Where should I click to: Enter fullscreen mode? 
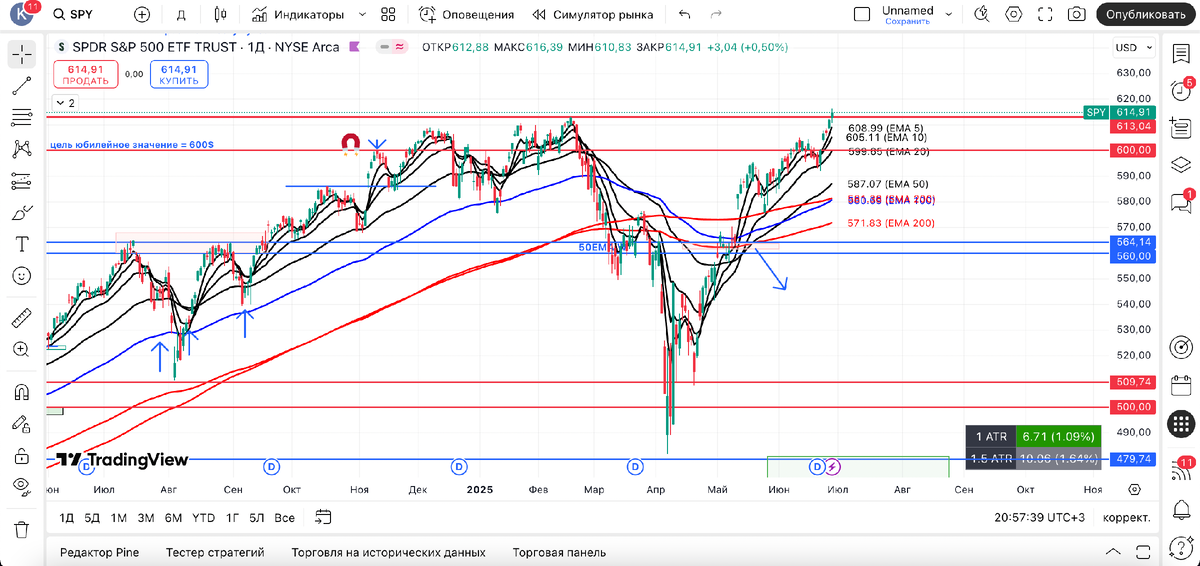[1046, 14]
